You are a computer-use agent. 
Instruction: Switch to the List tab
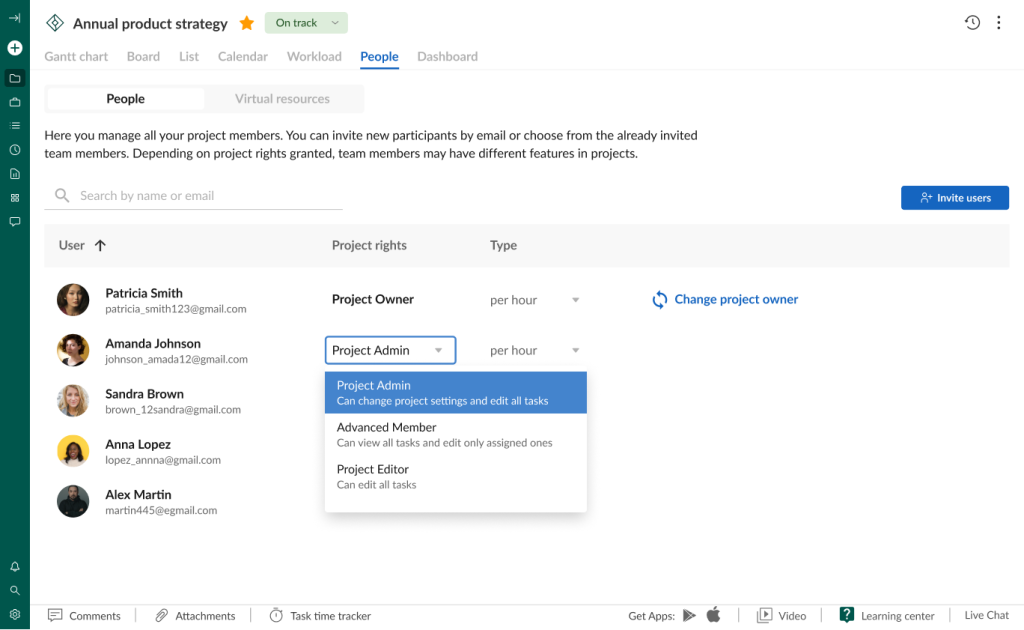coord(189,57)
